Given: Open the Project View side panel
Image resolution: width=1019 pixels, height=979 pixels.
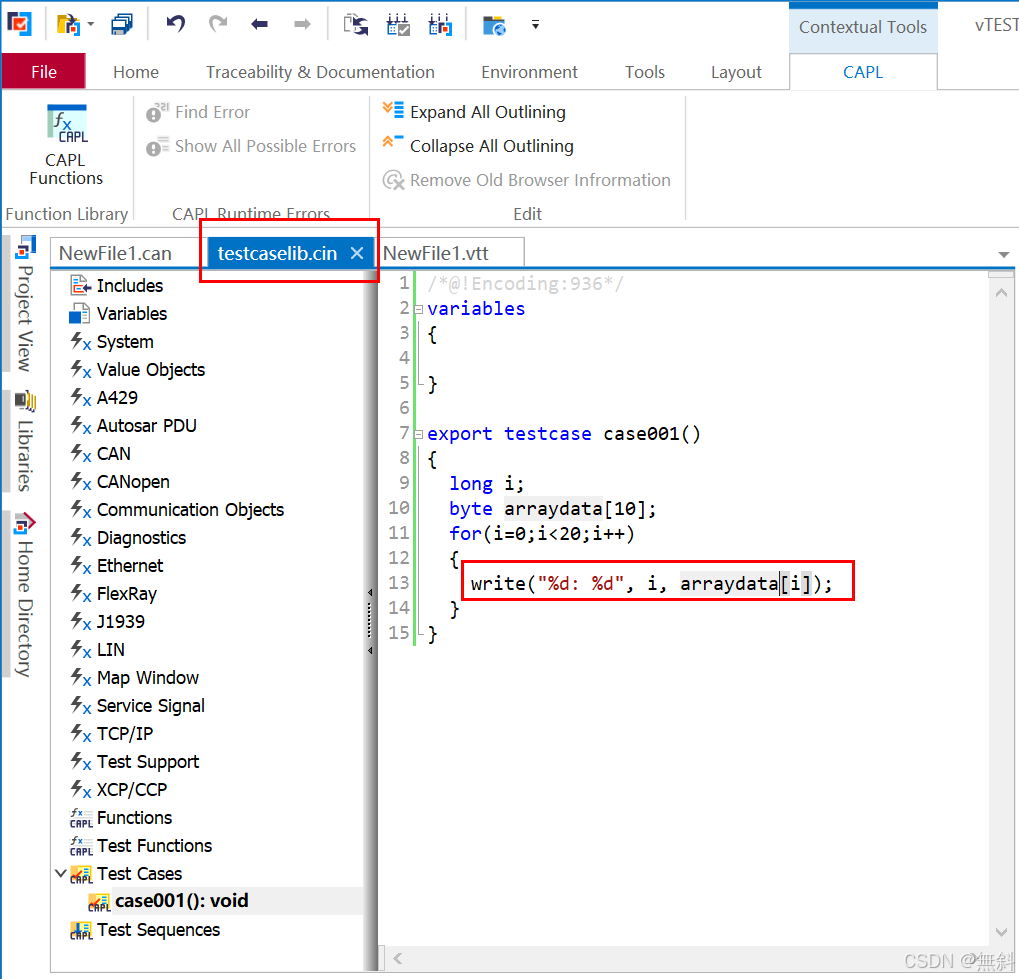Looking at the screenshot, I should coord(25,304).
